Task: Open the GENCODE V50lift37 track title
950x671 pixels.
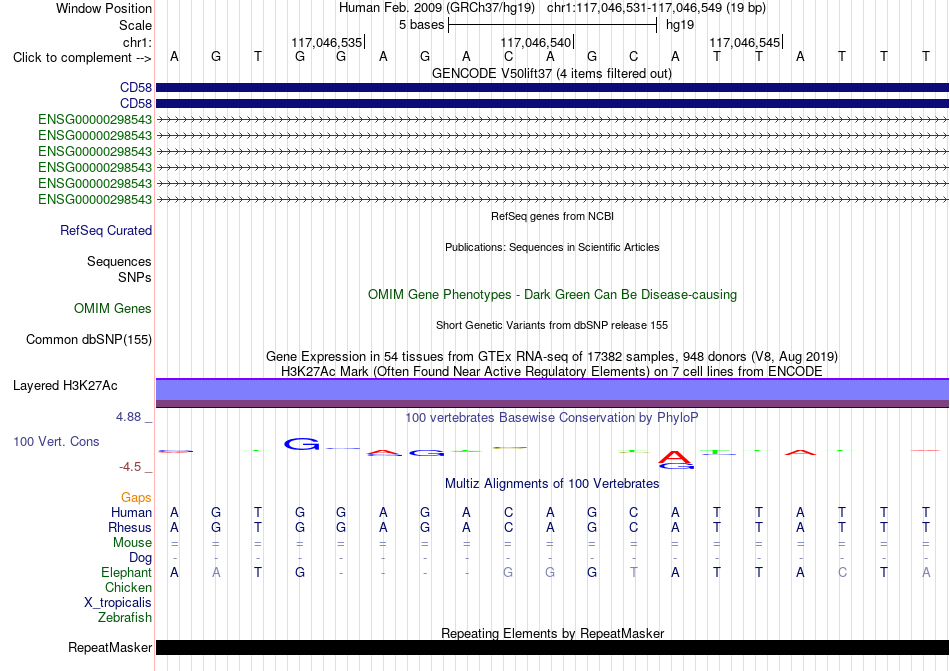Action: click(x=552, y=74)
